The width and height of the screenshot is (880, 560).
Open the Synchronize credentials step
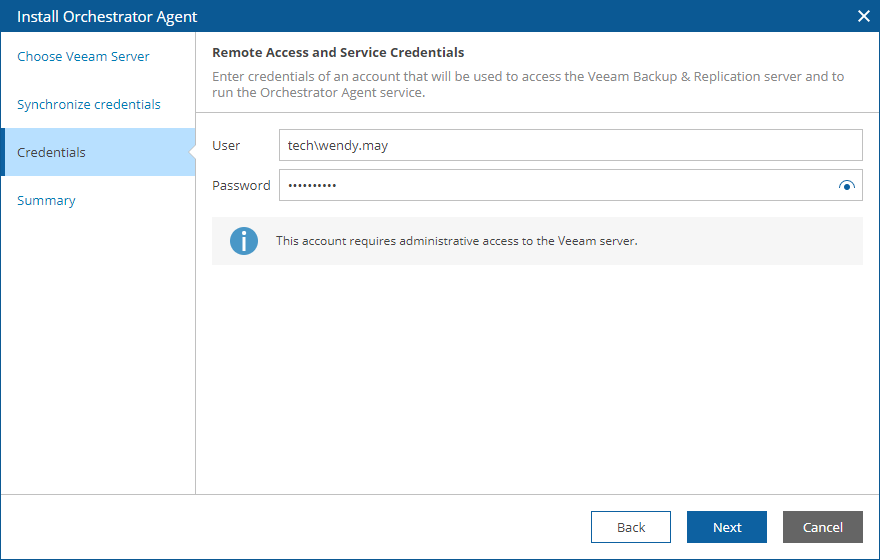pos(89,104)
